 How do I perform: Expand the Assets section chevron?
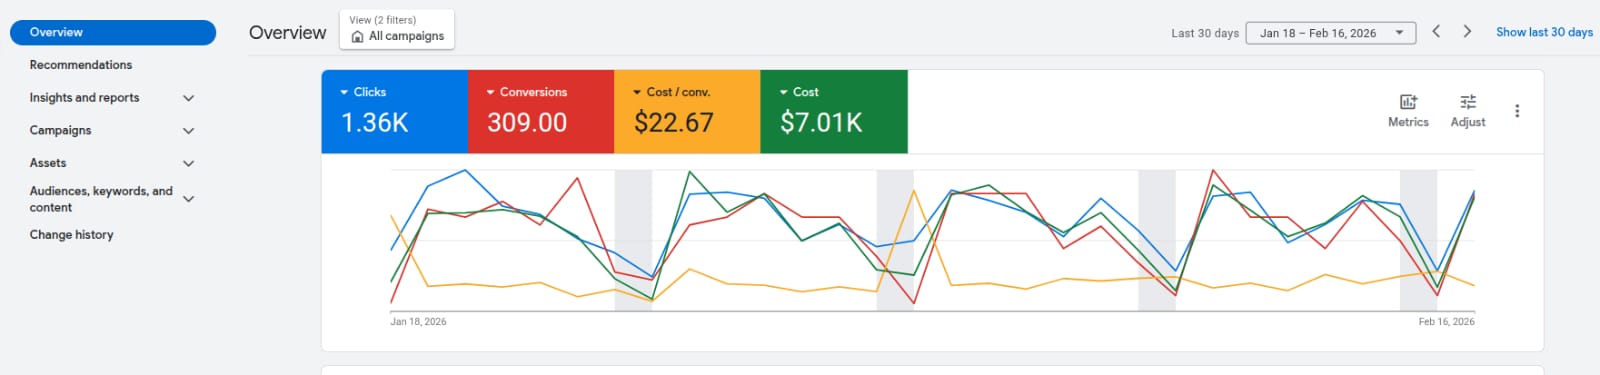click(188, 163)
